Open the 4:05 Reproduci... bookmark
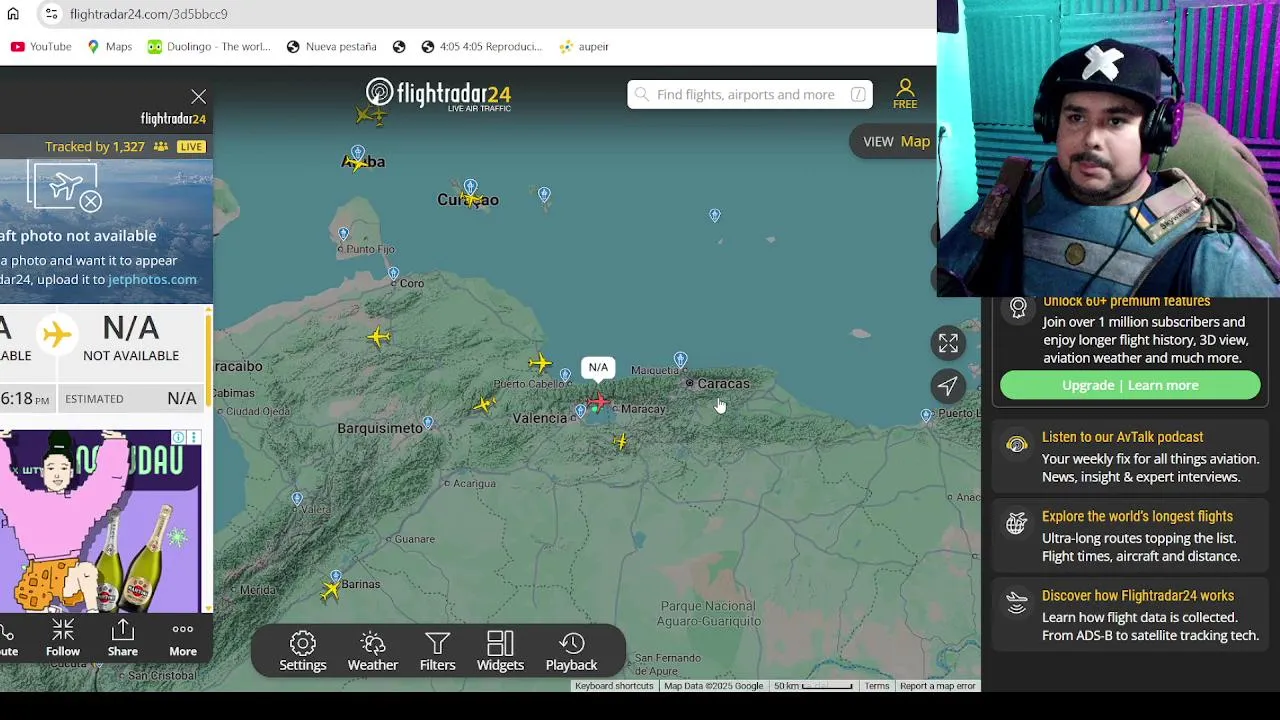The height and width of the screenshot is (720, 1280). point(481,46)
